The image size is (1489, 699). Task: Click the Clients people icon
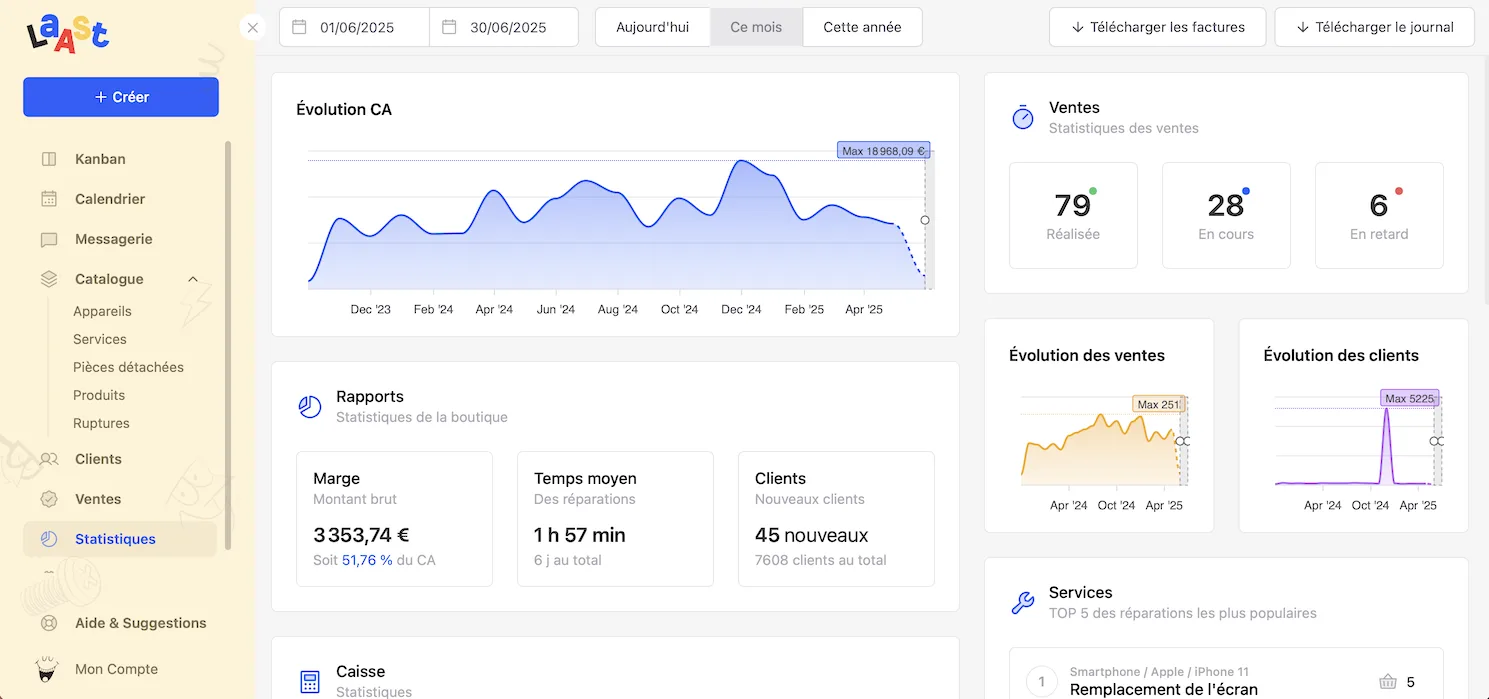click(49, 459)
